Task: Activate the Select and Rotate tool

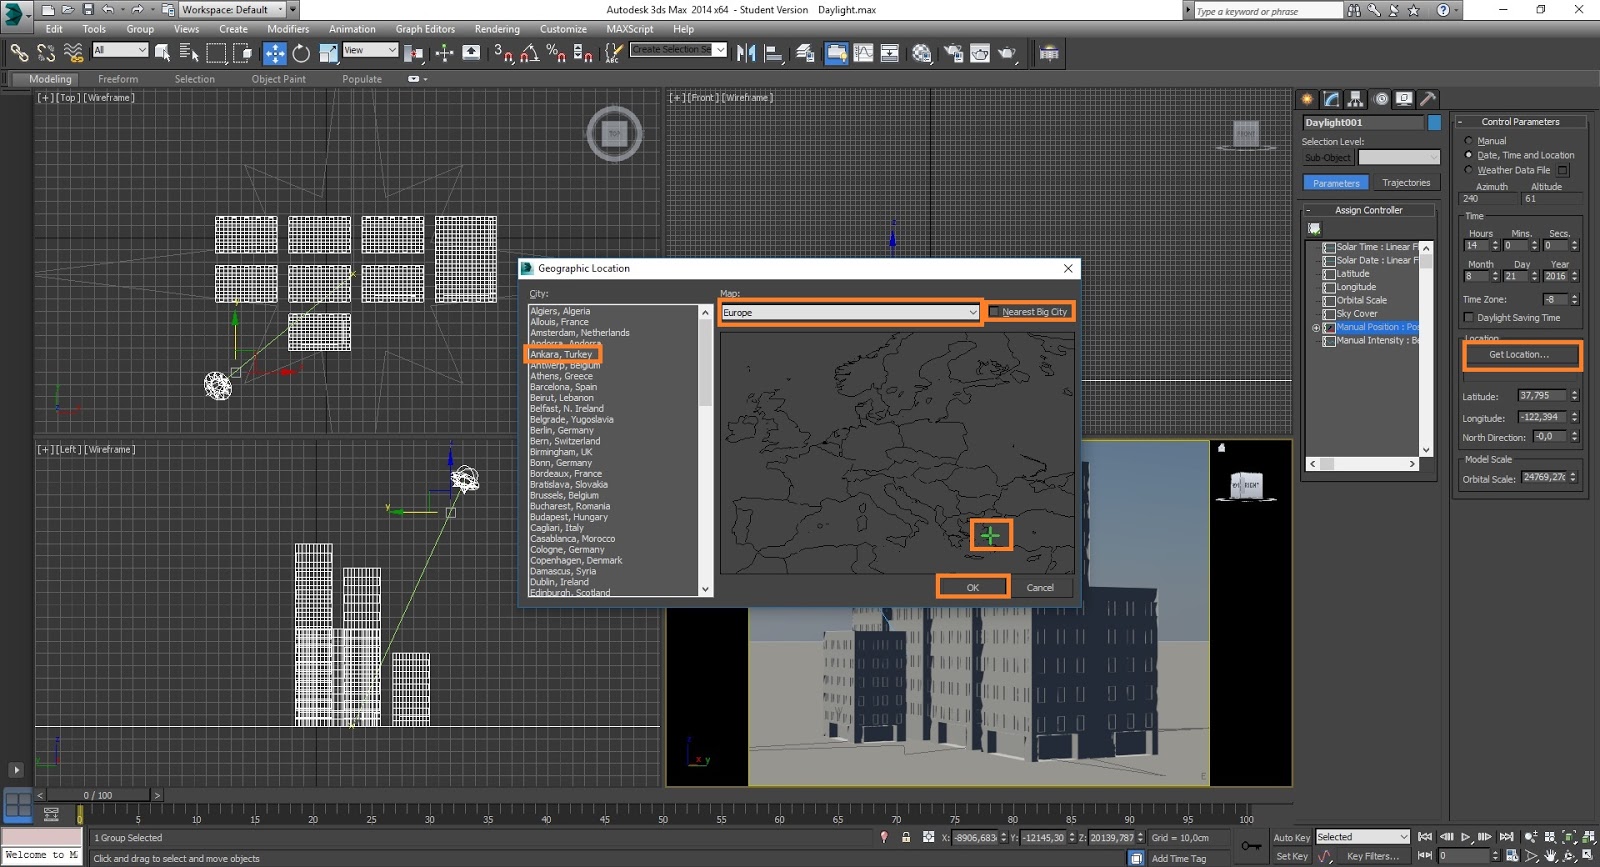Action: [x=301, y=53]
